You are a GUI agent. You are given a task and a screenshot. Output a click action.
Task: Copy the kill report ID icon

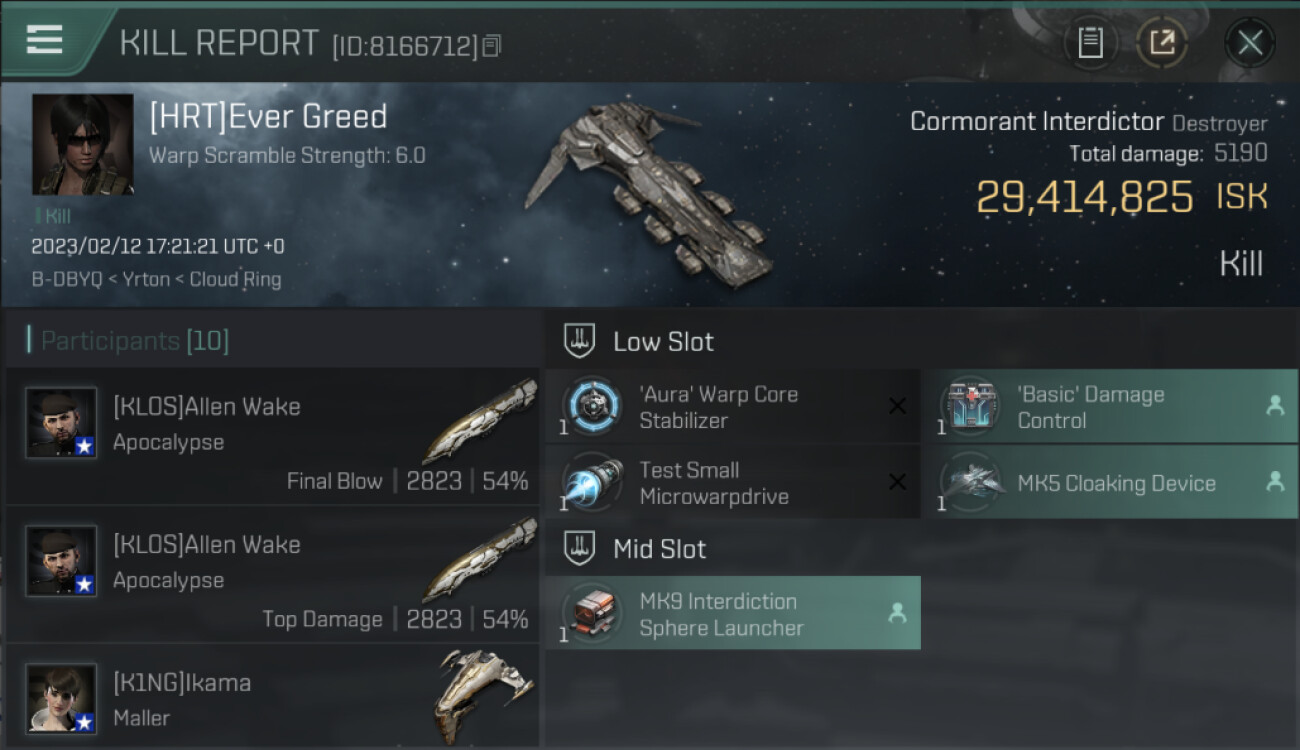coord(491,45)
